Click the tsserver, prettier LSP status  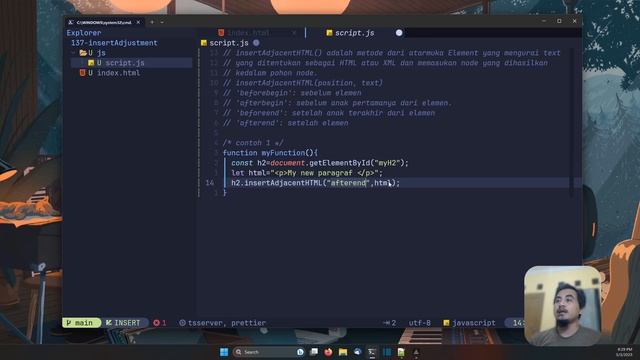pyautogui.click(x=227, y=323)
